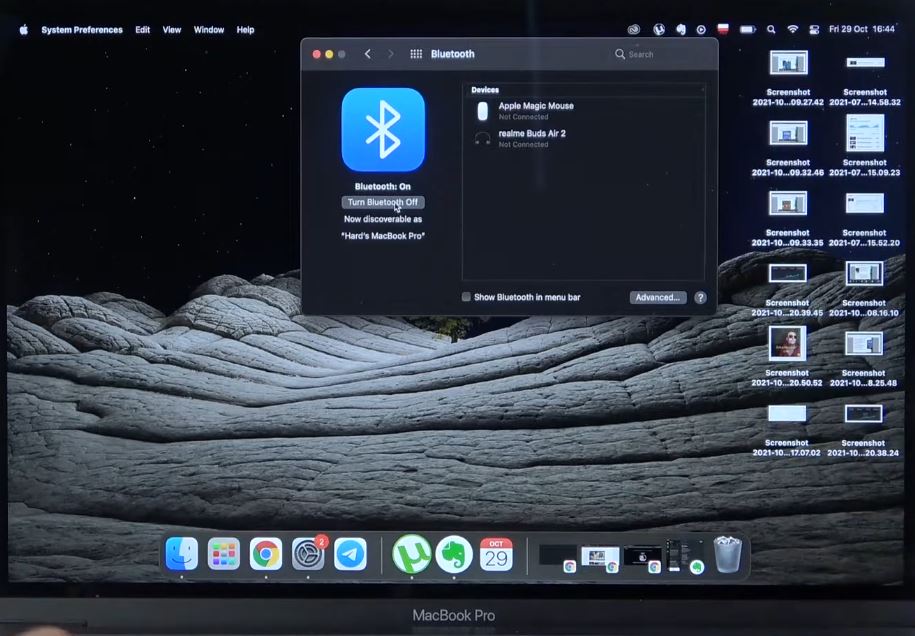Click the battery status icon
The width and height of the screenshot is (915, 636).
[x=748, y=29]
